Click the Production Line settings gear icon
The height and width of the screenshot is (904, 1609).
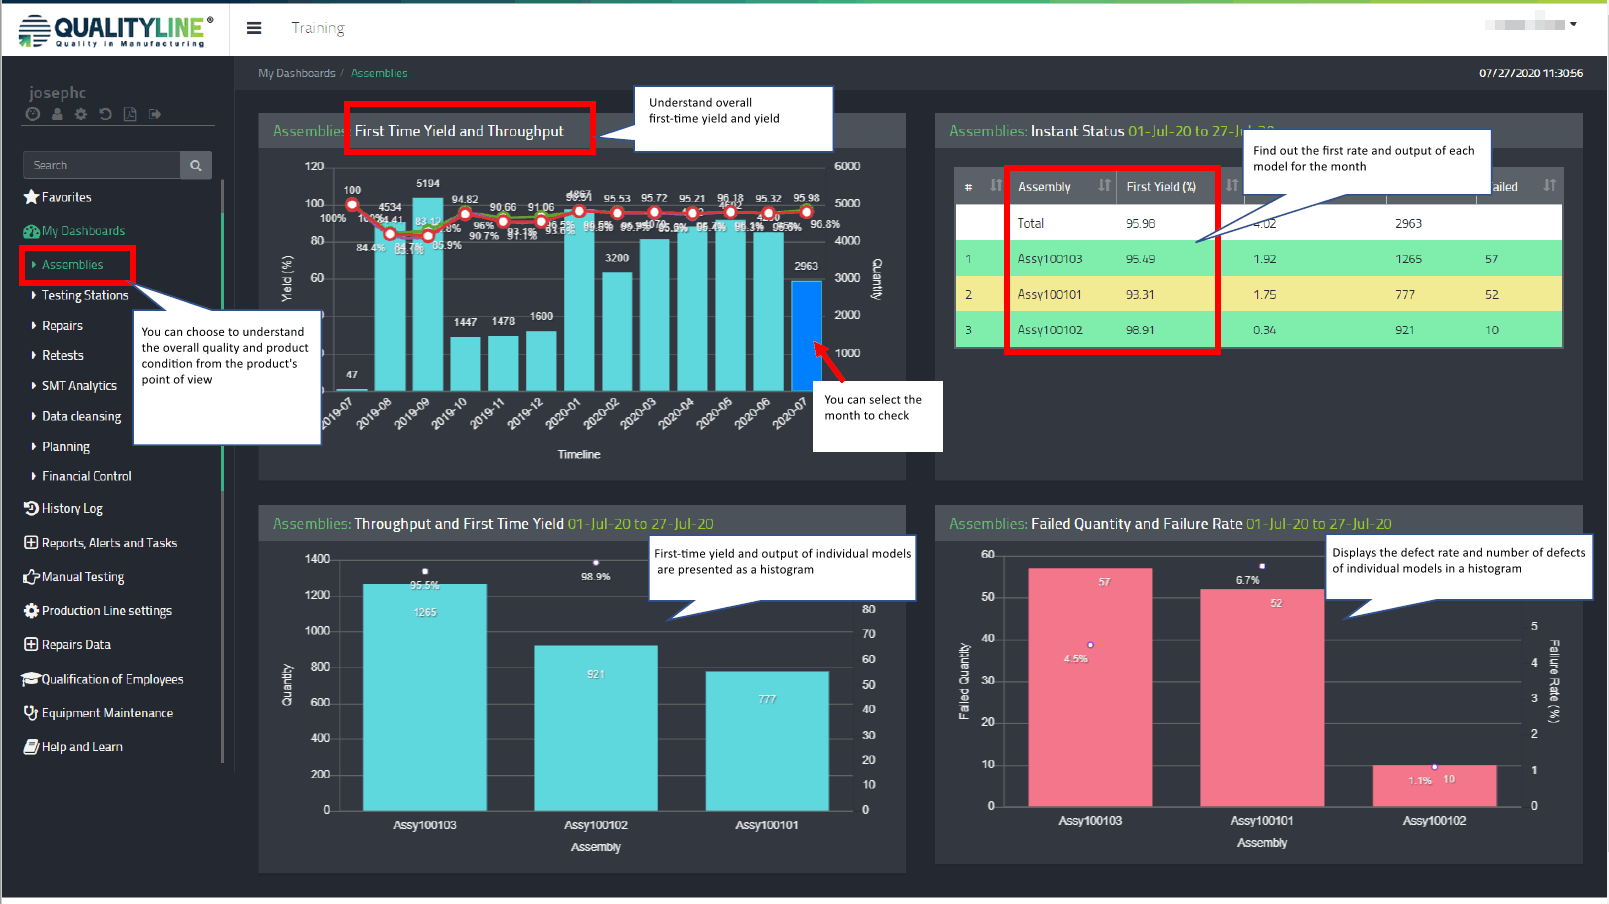[31, 610]
